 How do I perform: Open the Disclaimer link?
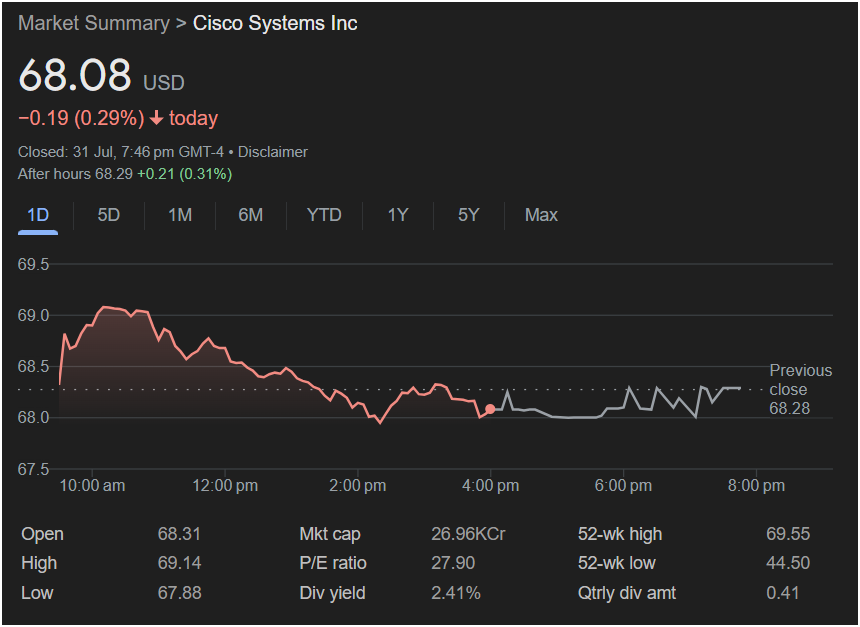(x=273, y=152)
